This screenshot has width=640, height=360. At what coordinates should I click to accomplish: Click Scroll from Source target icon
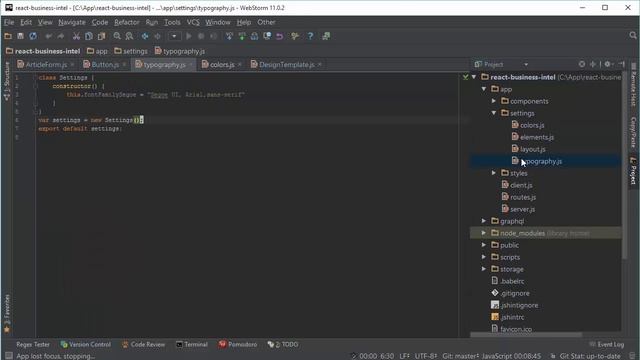click(x=582, y=64)
